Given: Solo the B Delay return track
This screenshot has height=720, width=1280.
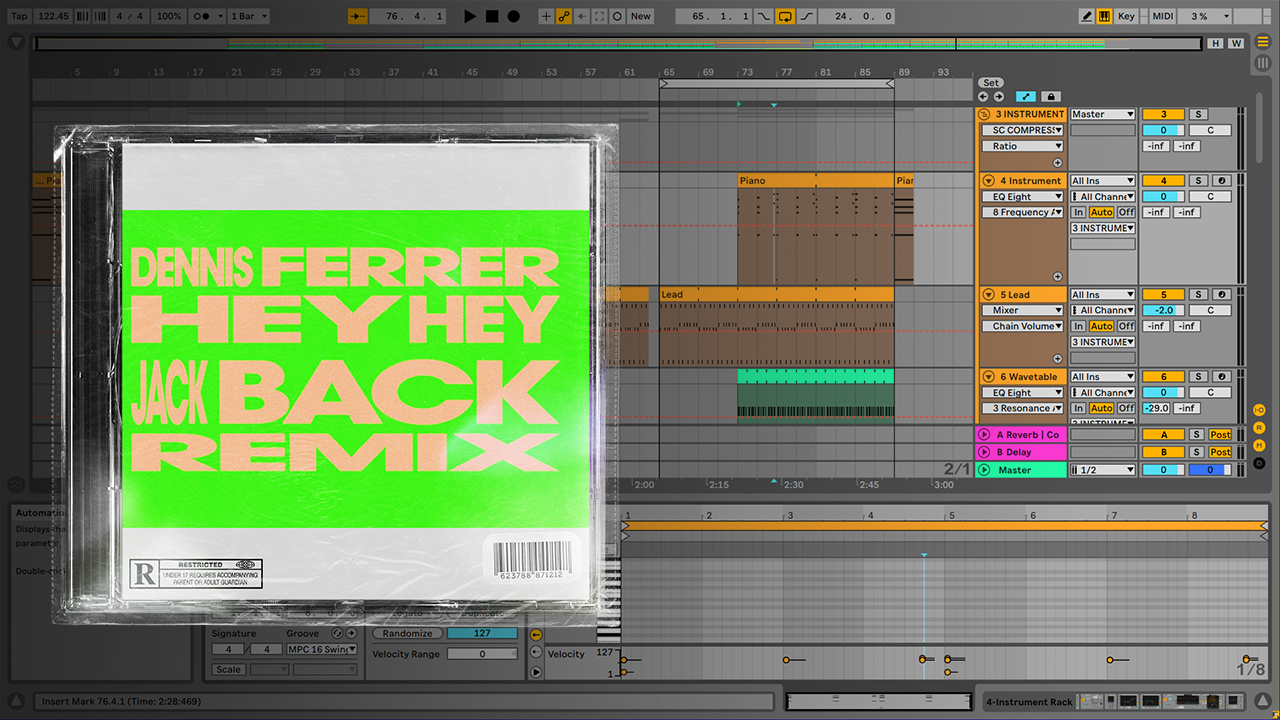Looking at the screenshot, I should click(x=1197, y=452).
